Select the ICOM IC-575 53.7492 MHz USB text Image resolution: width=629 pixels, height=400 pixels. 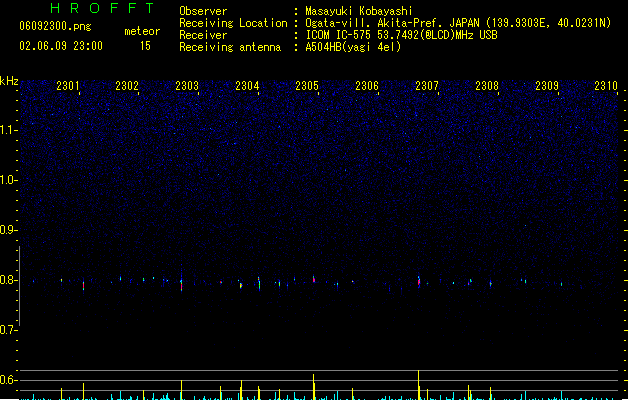coord(402,35)
